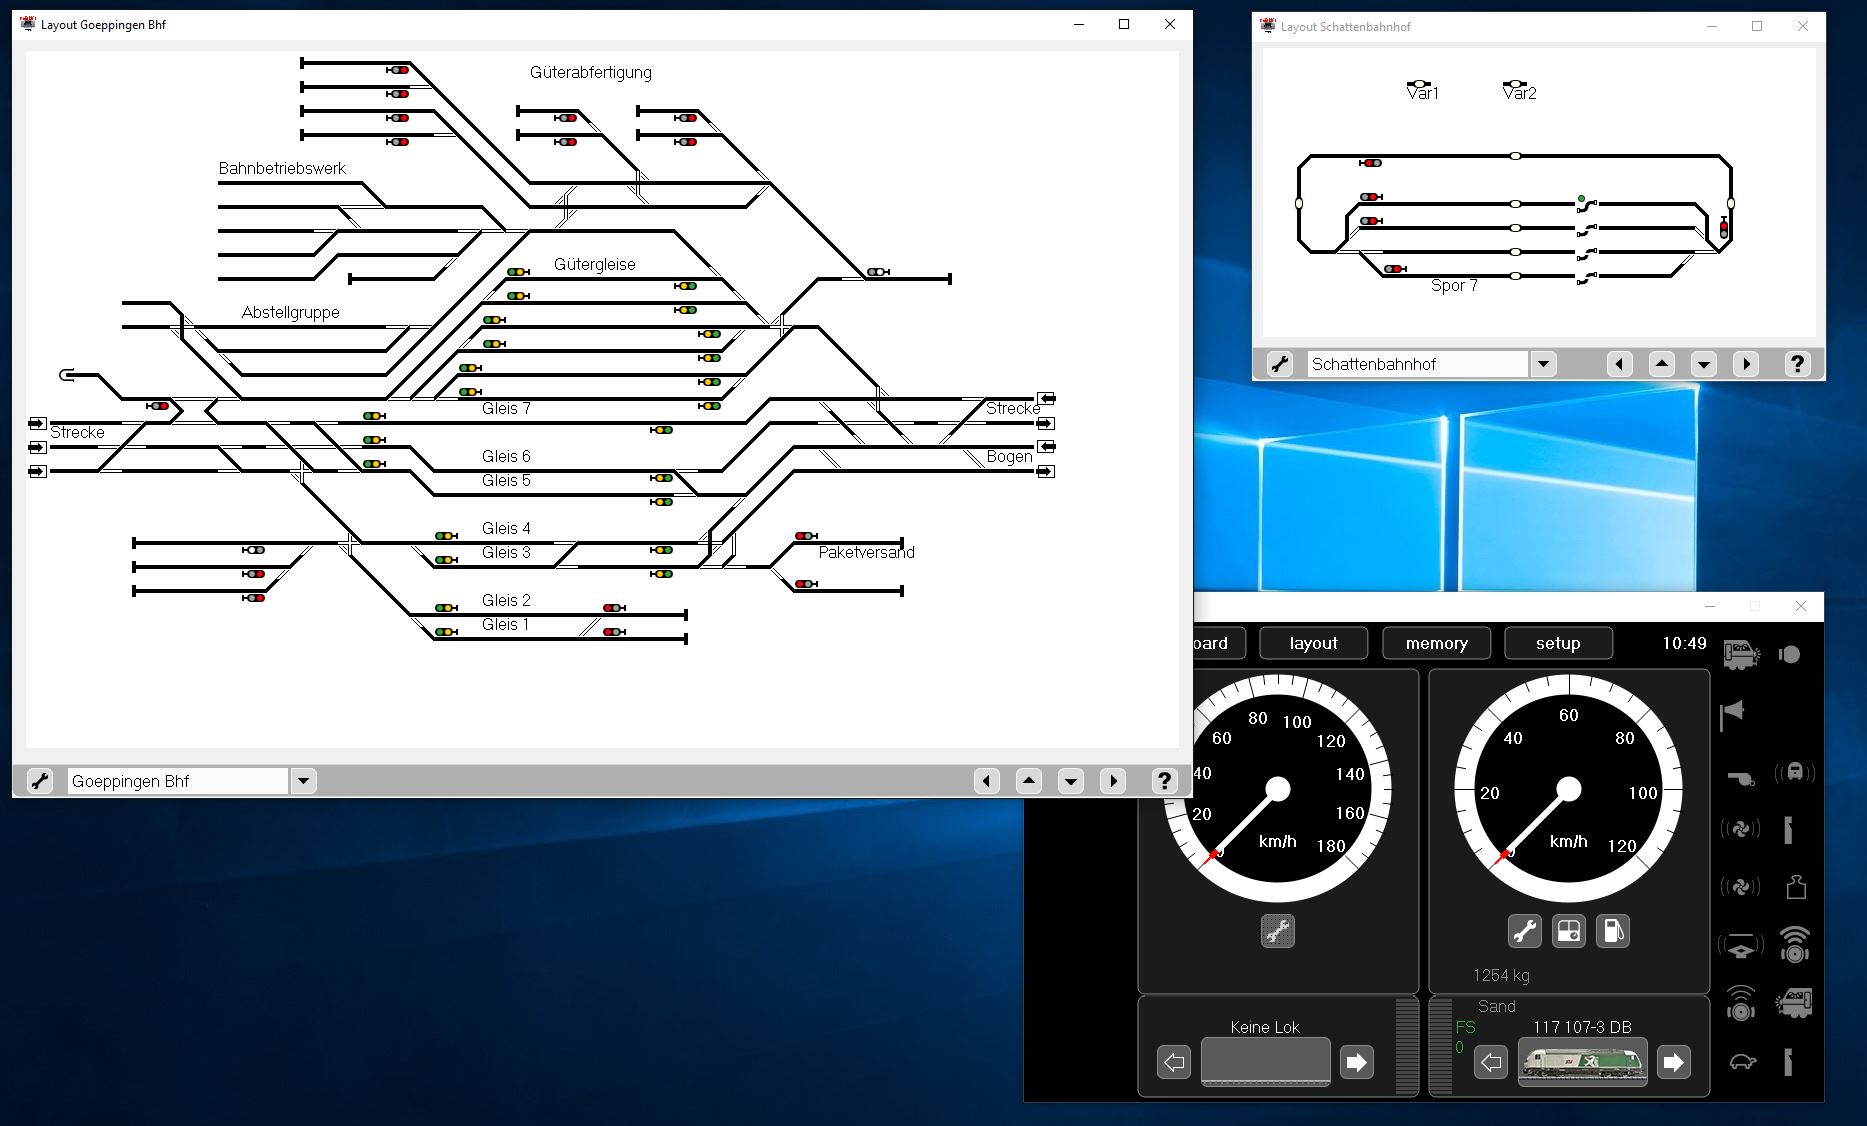Viewport: 1867px width, 1126px height.
Task: Click the left speedometer dial reaching 180 km/h
Action: [x=1277, y=789]
